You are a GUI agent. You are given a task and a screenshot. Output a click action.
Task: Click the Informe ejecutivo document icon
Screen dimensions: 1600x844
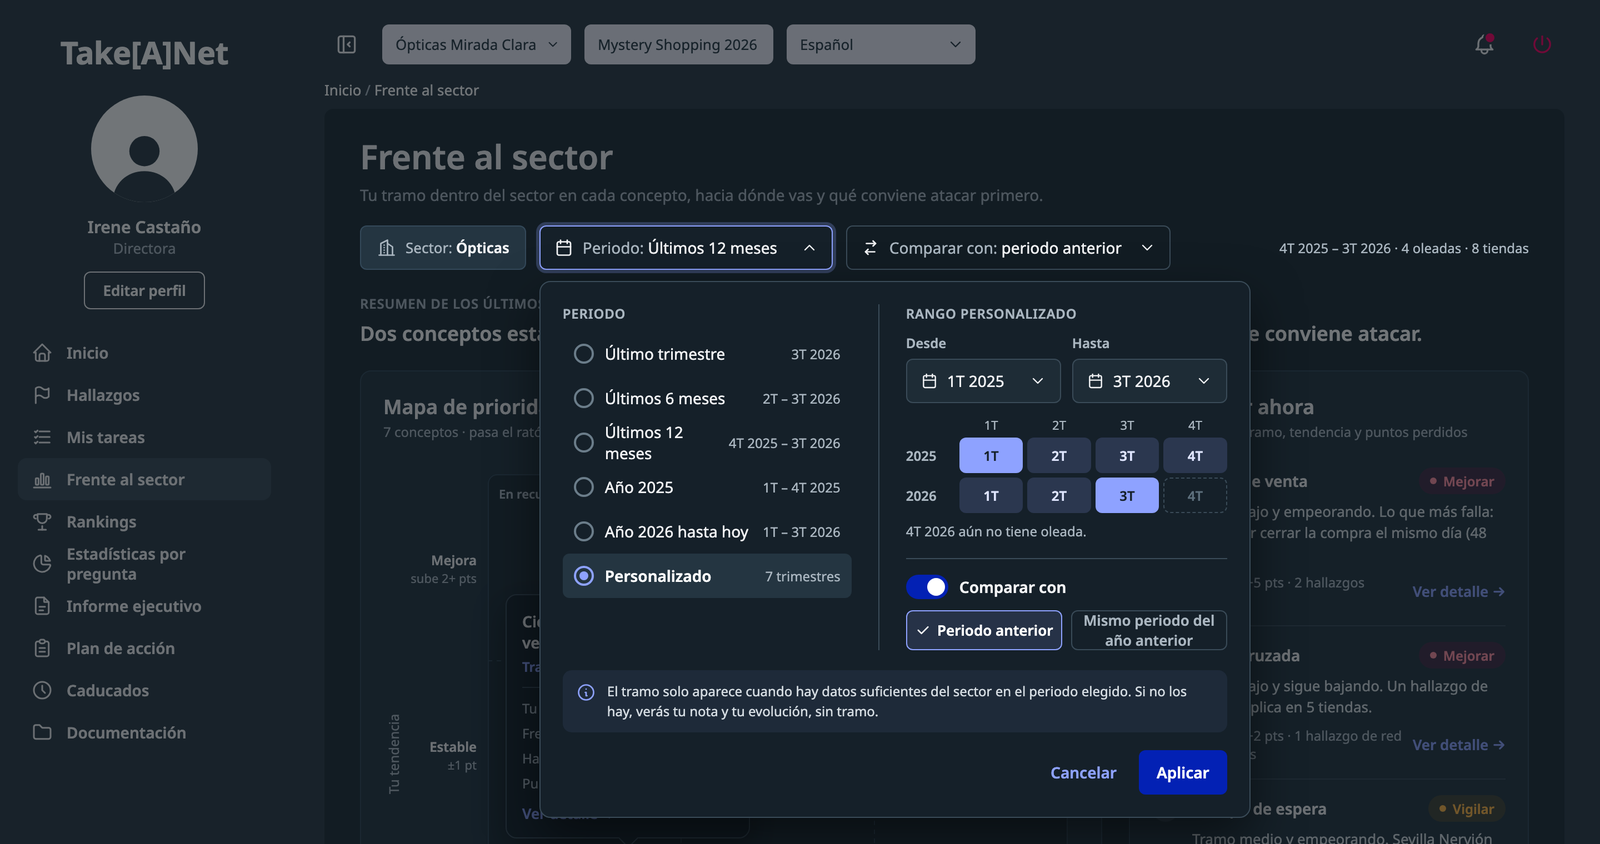pyautogui.click(x=42, y=606)
